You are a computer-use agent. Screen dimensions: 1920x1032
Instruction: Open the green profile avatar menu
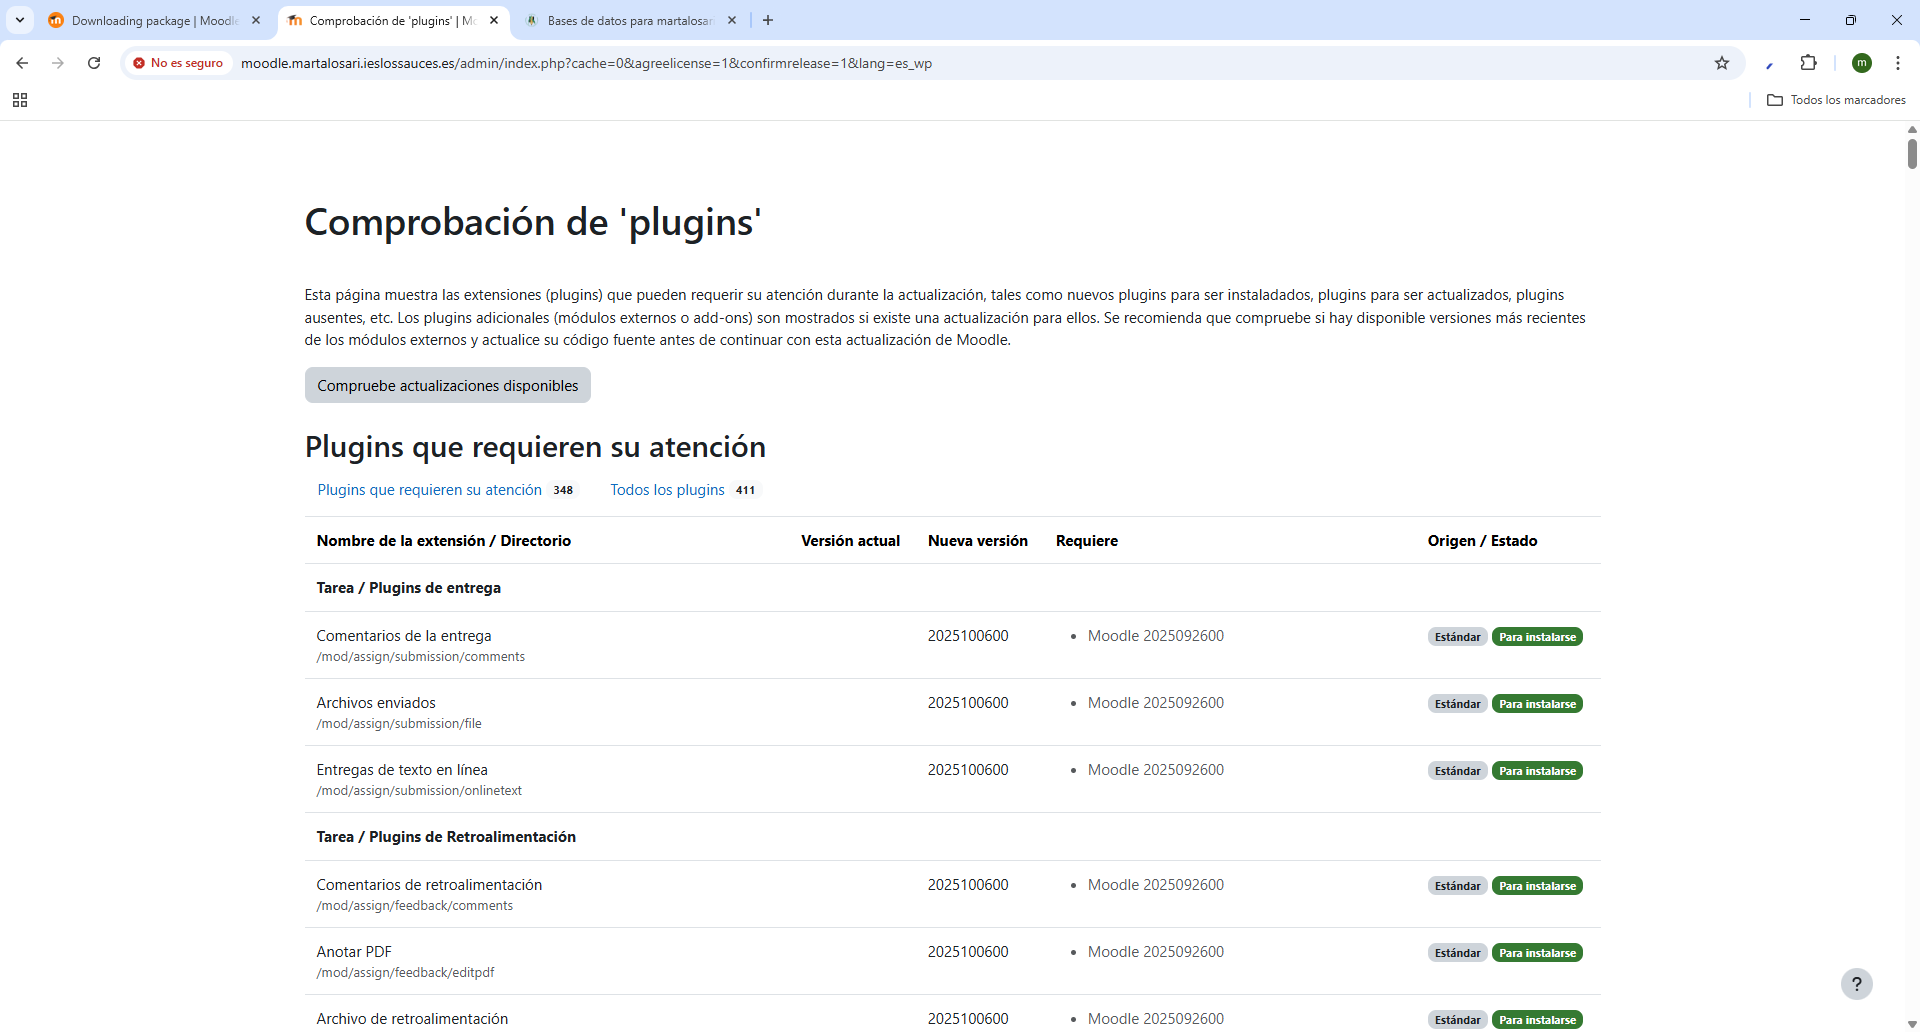1862,63
